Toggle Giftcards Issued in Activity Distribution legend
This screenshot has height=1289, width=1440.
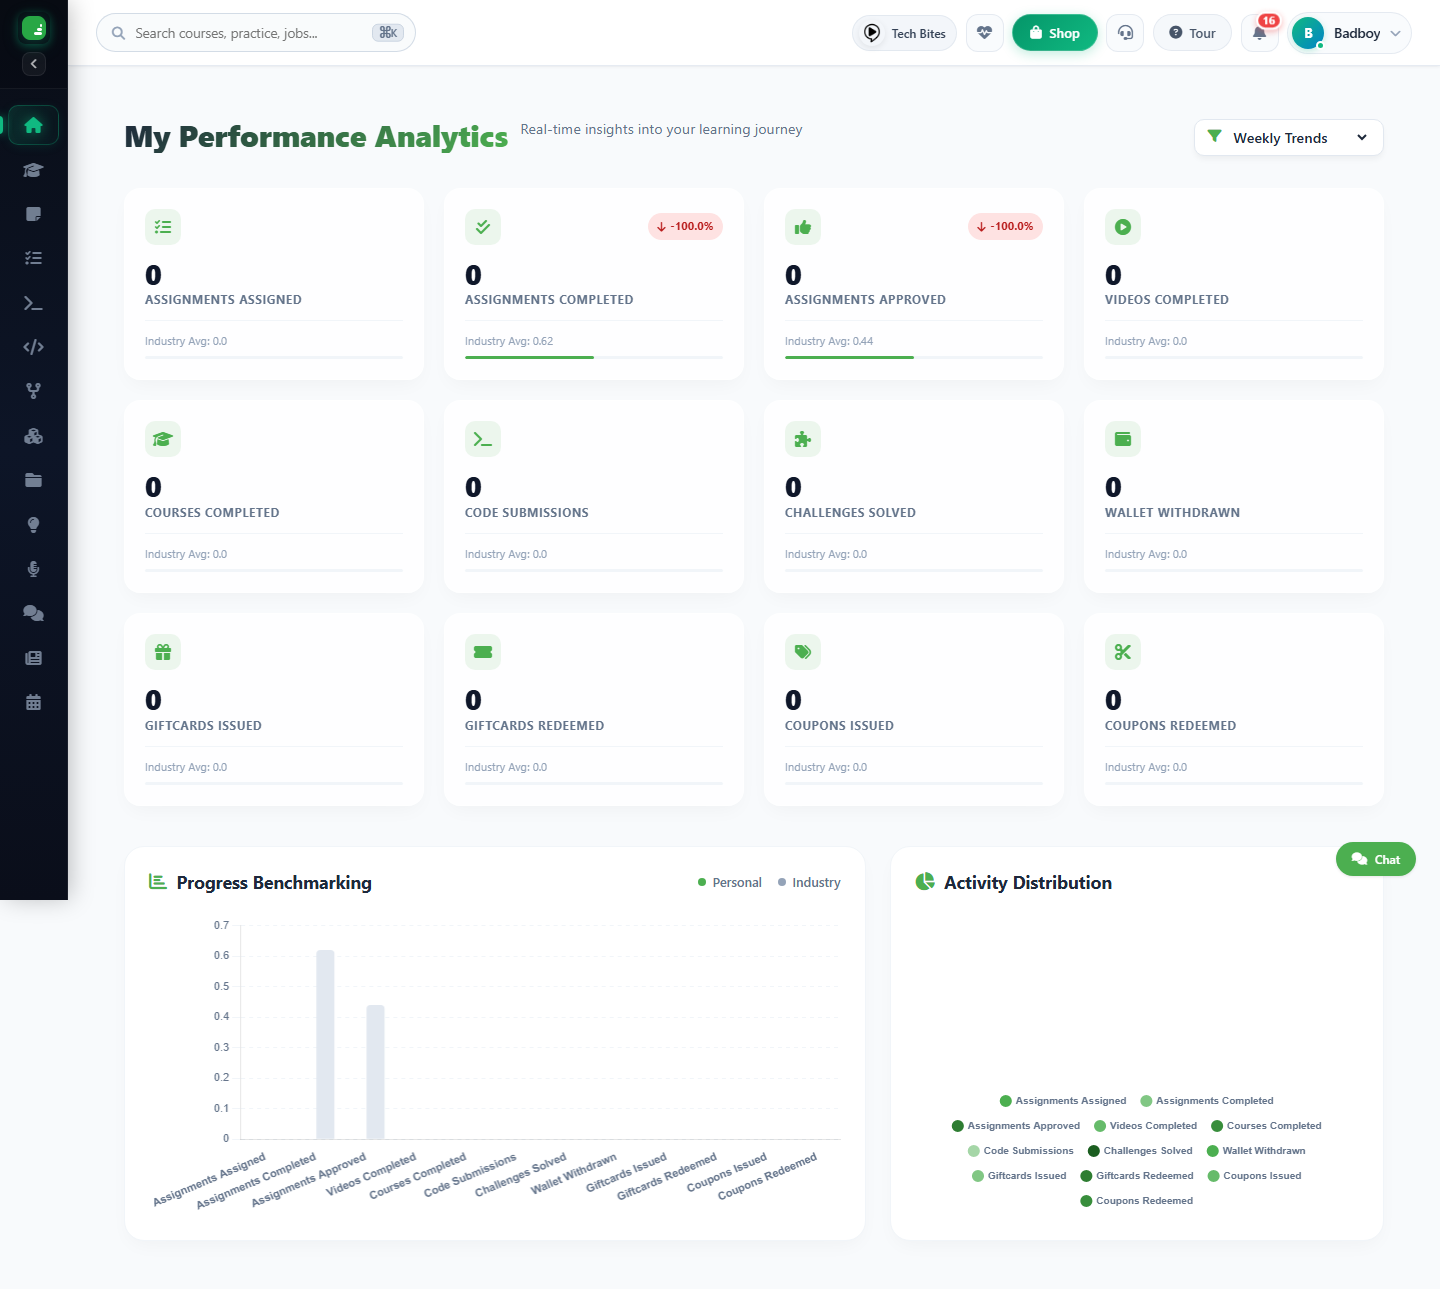(1020, 1176)
